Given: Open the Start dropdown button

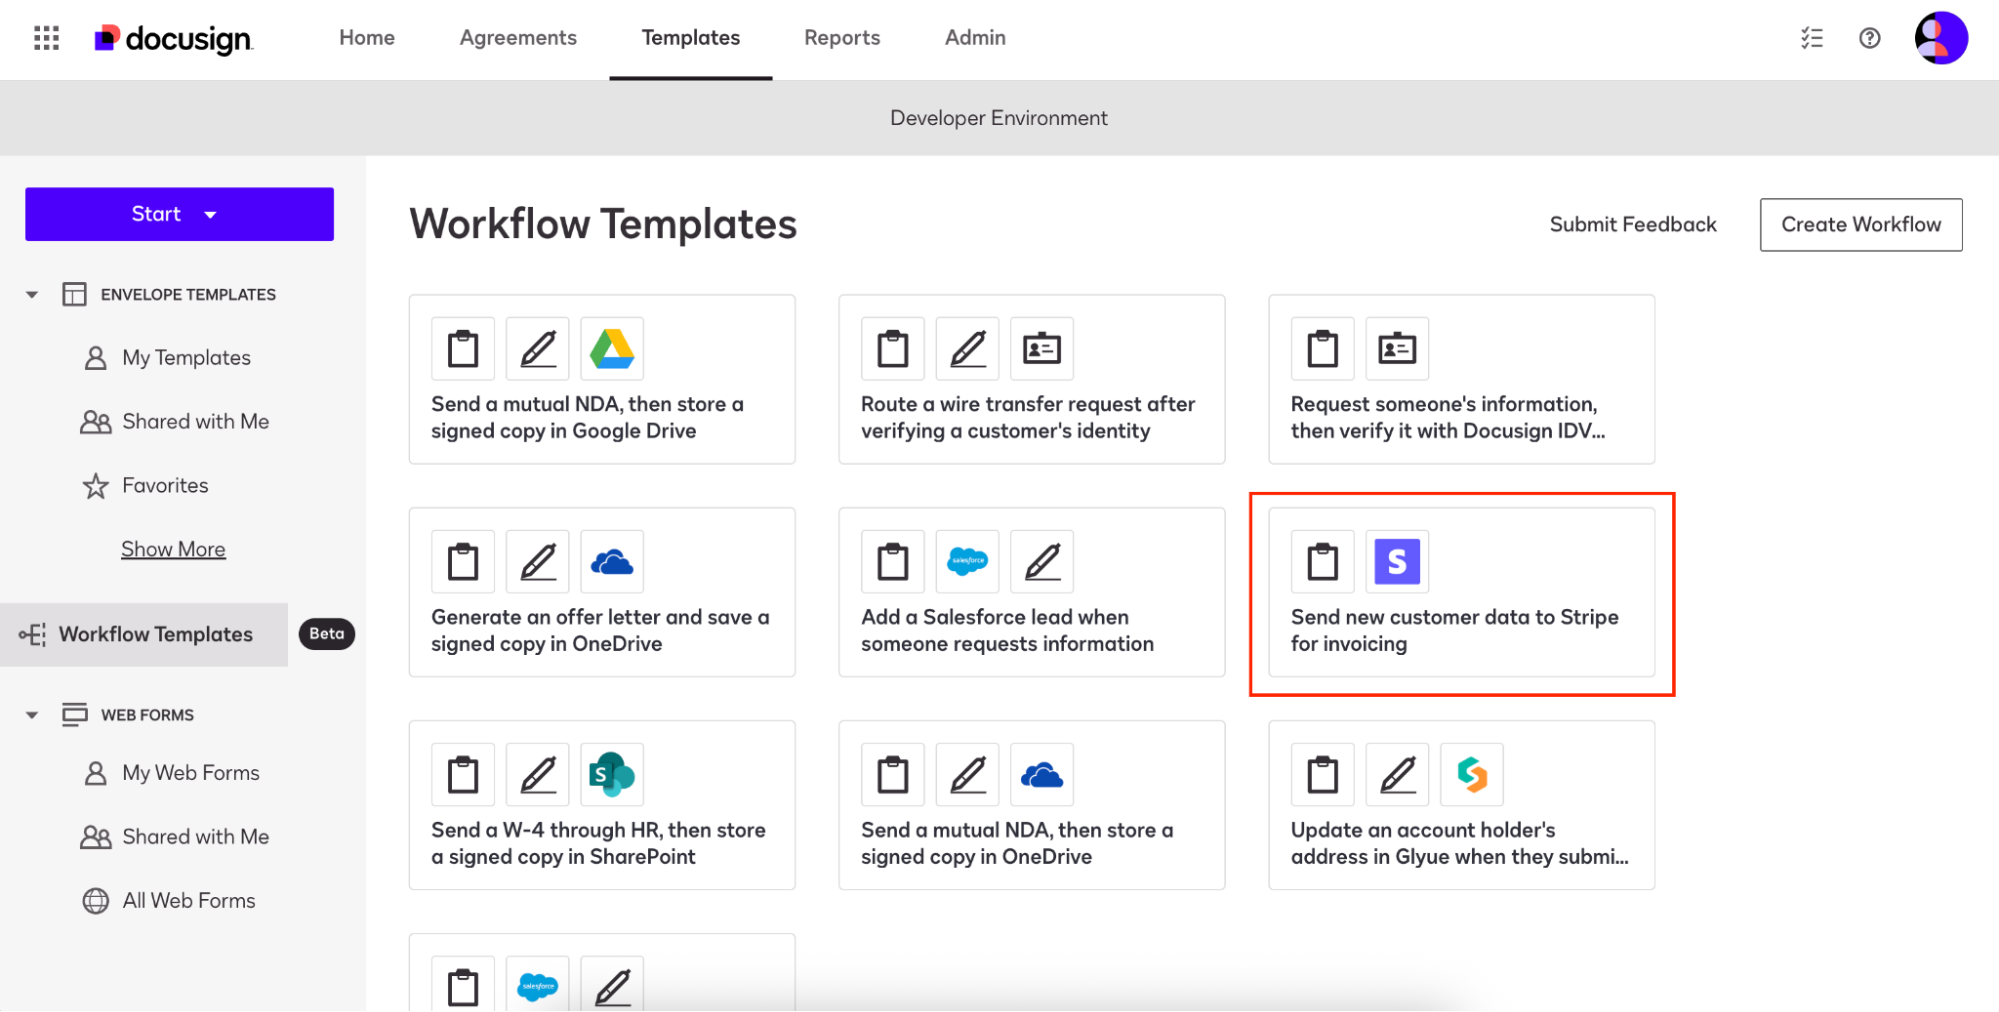Looking at the screenshot, I should click(179, 214).
